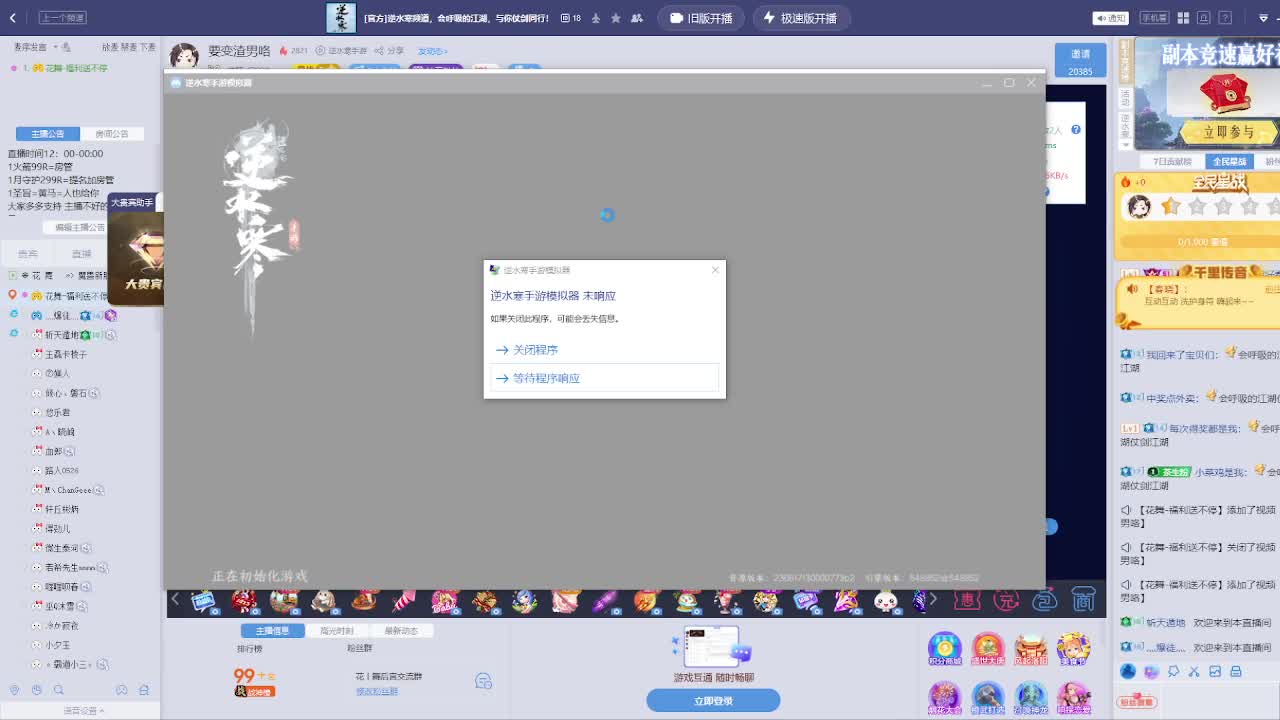Start the fast-version broadcast (极速版开播)
This screenshot has height=720, width=1280.
pos(801,18)
